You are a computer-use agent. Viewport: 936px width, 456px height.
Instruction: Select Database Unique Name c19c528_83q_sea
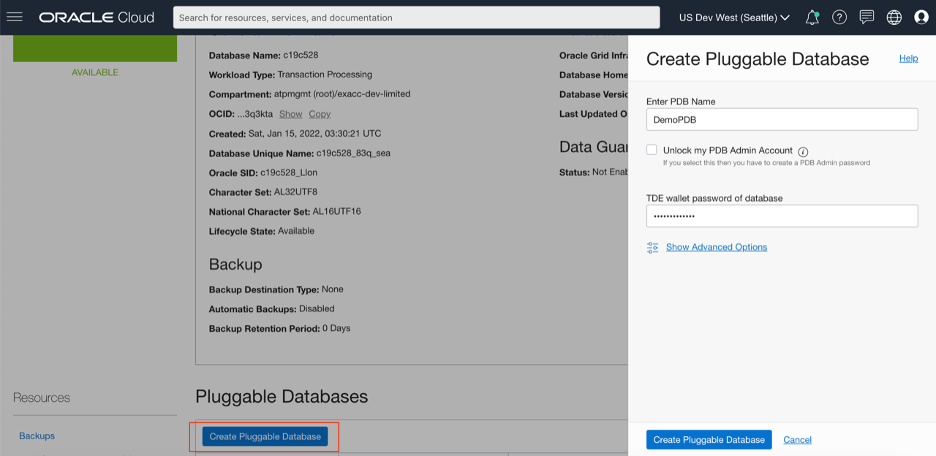[353, 153]
